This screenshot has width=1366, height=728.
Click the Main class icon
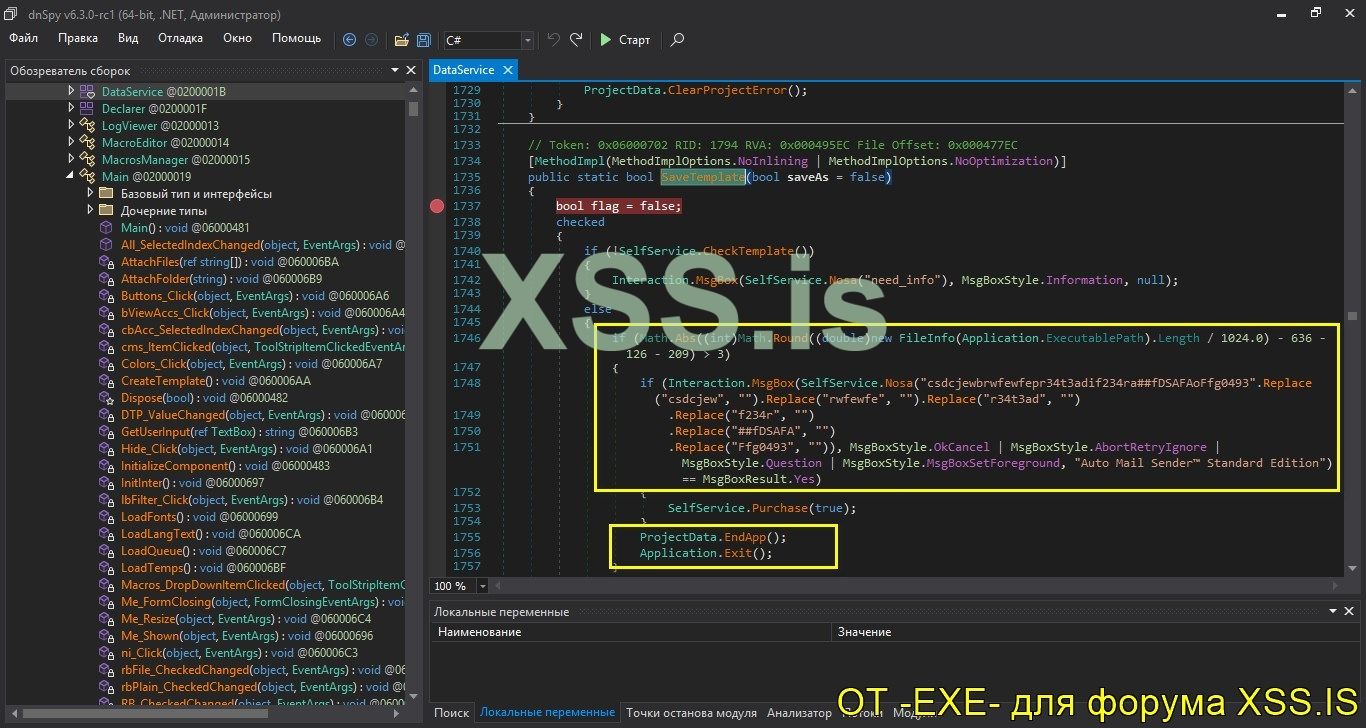[87, 176]
